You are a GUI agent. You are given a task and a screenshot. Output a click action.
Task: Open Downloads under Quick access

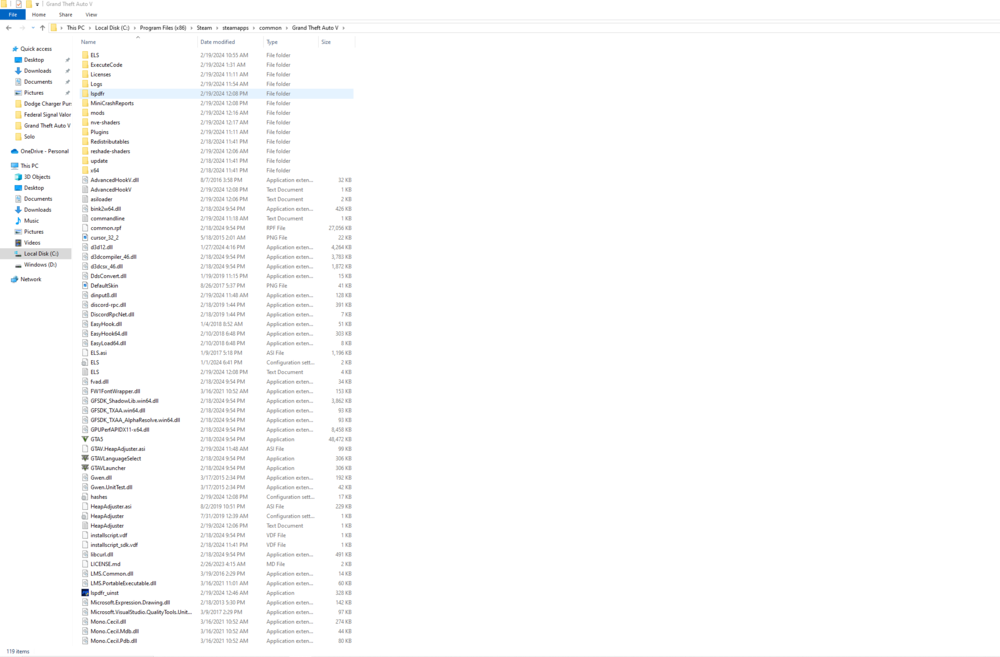pos(38,71)
